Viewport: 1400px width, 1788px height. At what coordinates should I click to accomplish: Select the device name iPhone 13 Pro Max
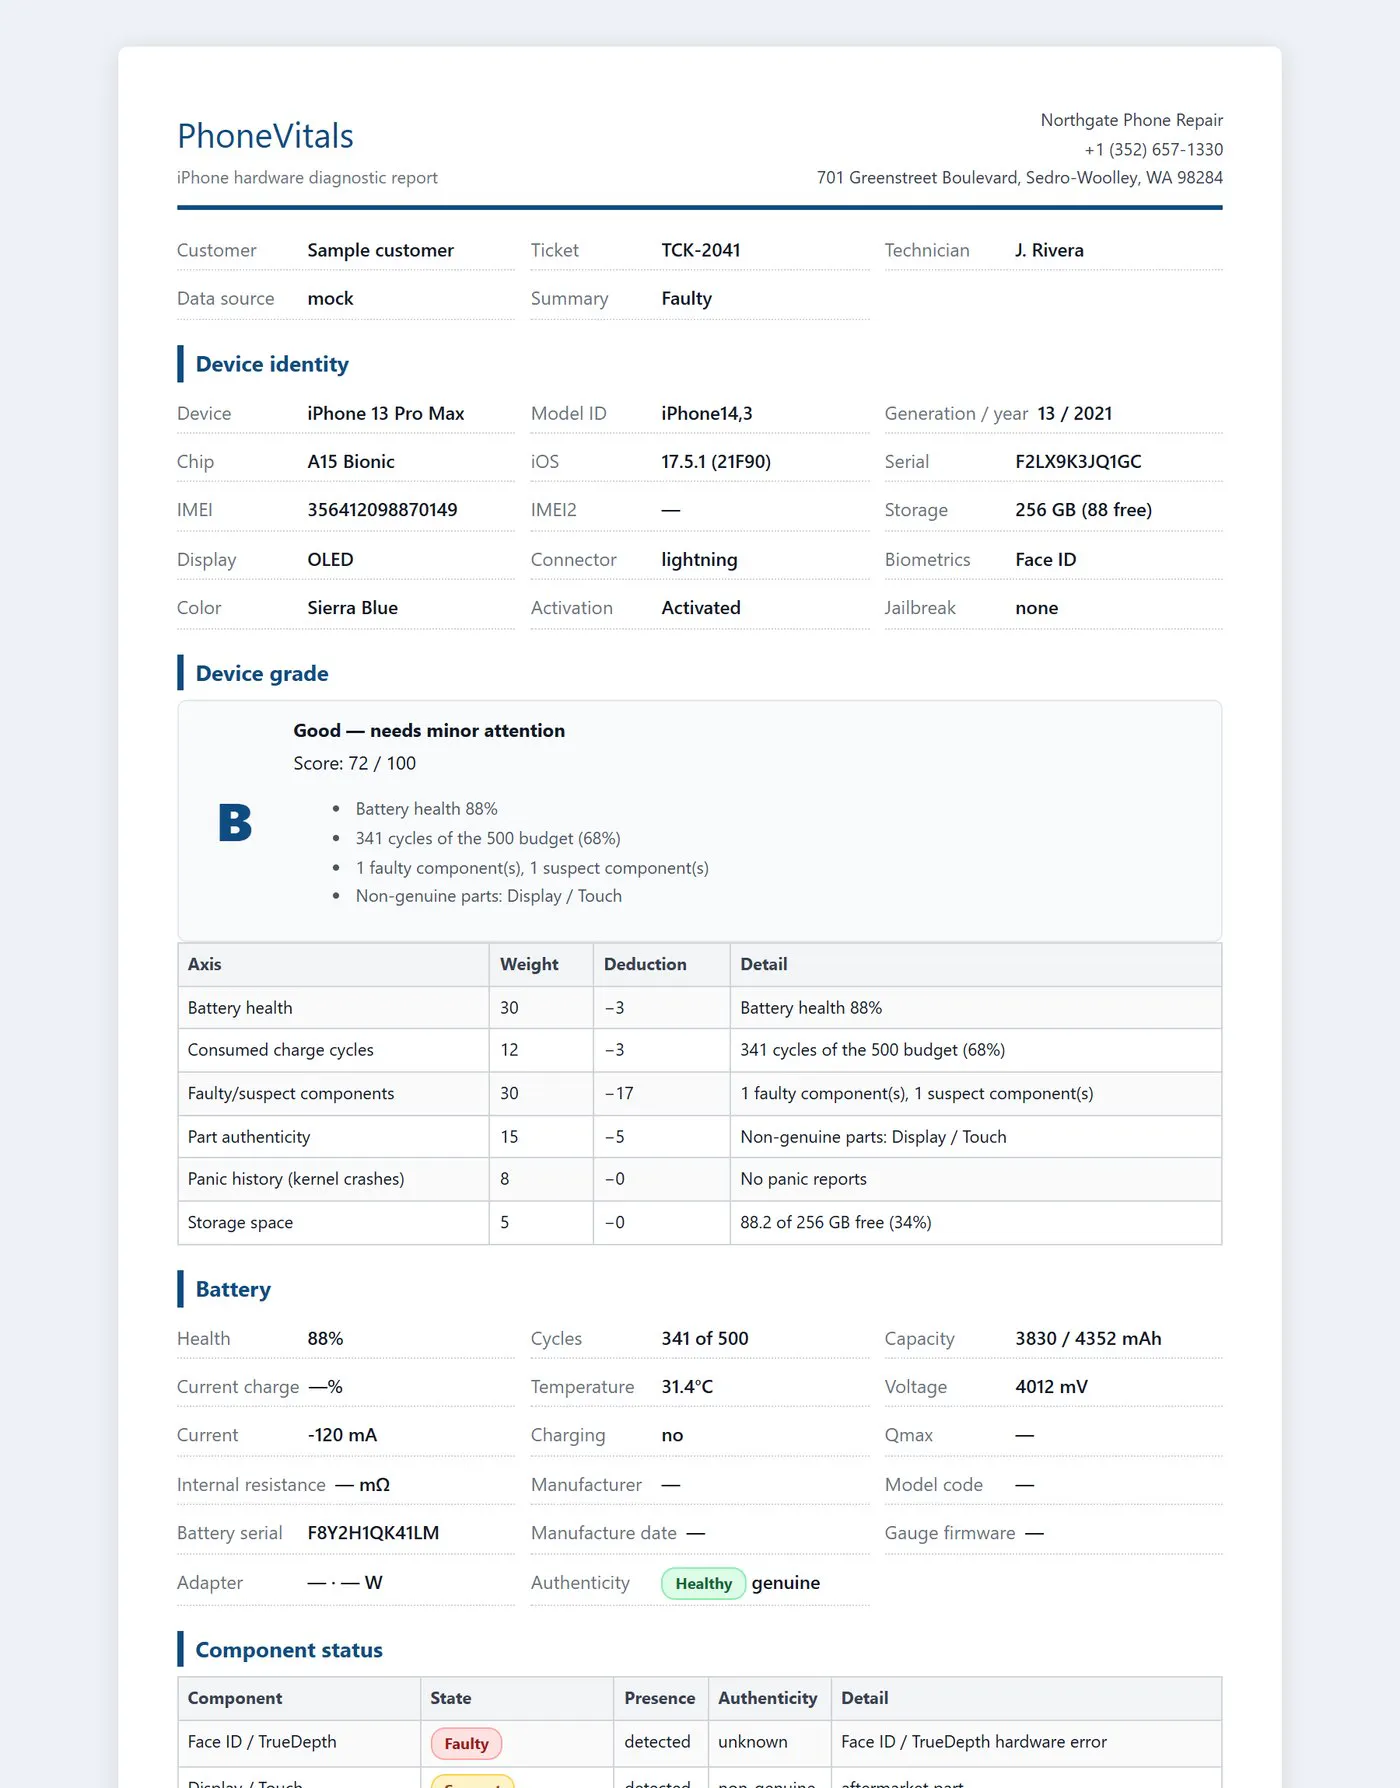point(385,413)
